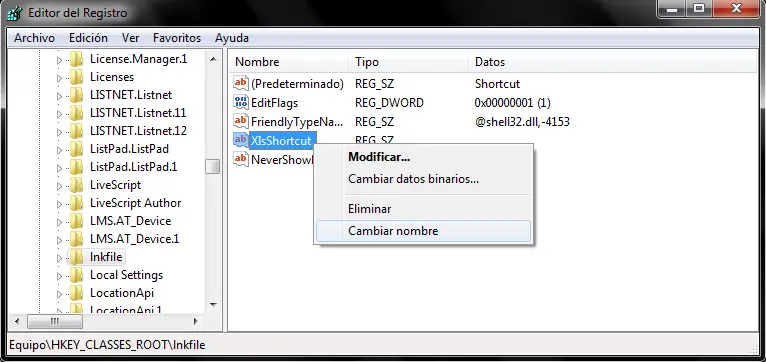Choose Modificar... in context menu
Viewport: 766px width, 362px height.
423,157
